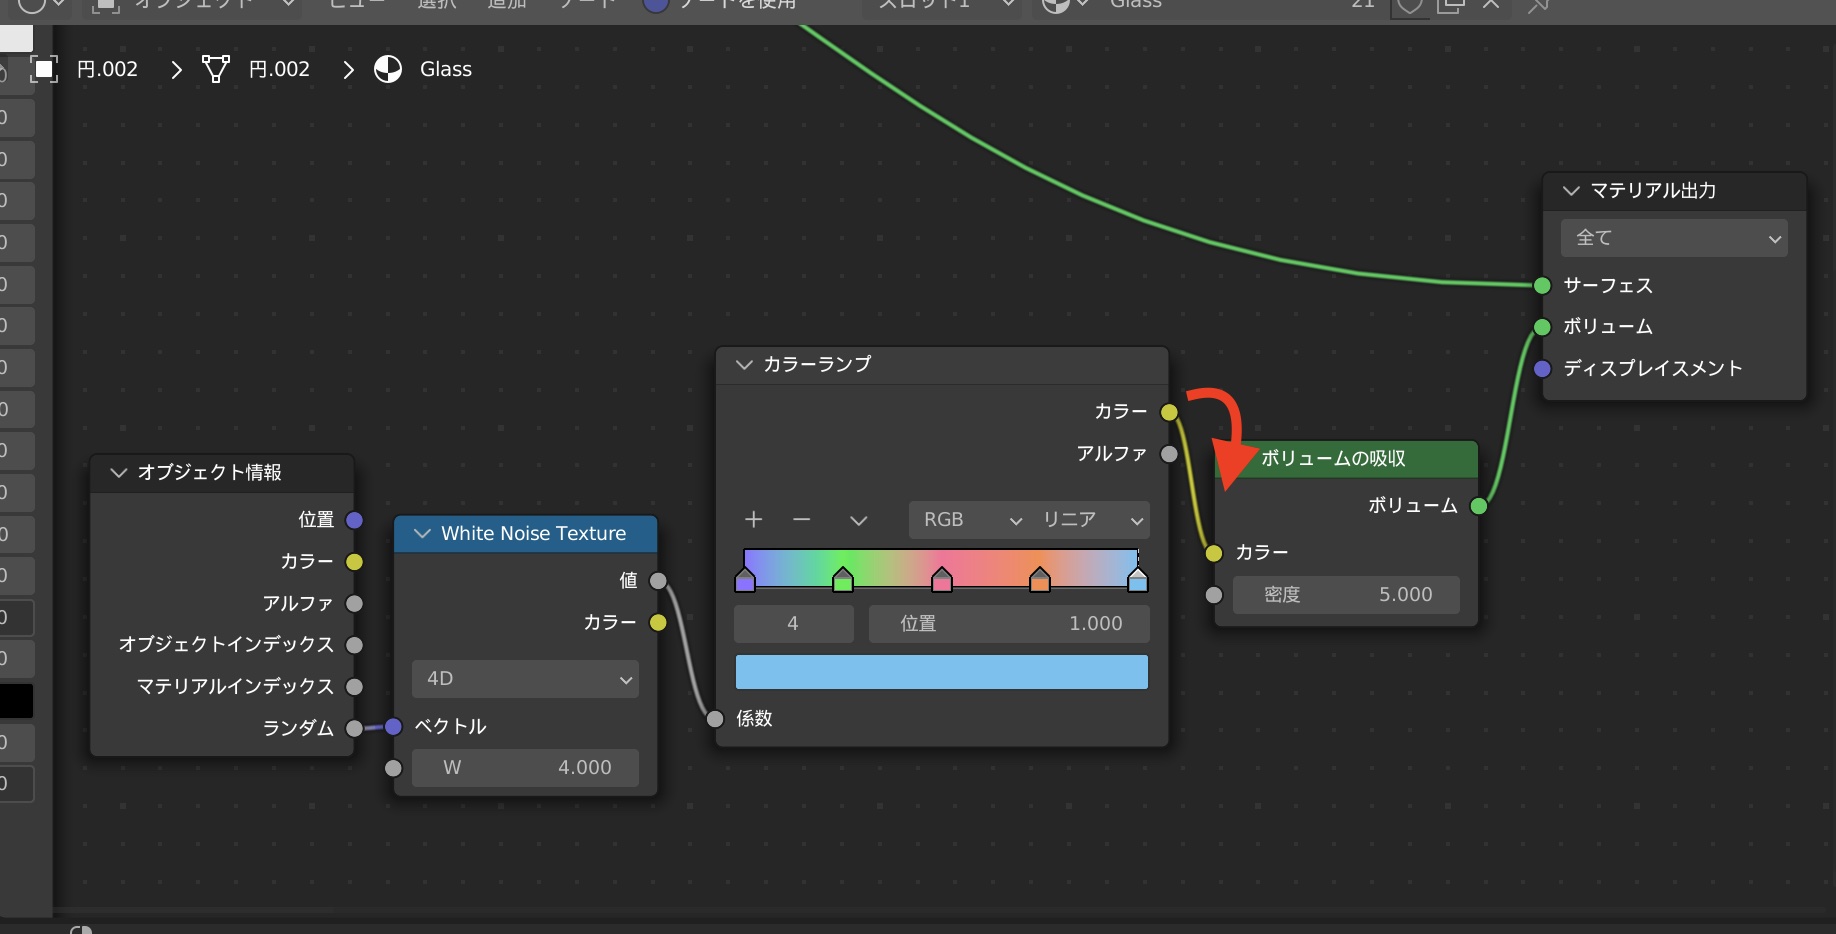Screen dimensions: 1836x934
Task: Click the W 4.000 value field
Action: coord(525,768)
